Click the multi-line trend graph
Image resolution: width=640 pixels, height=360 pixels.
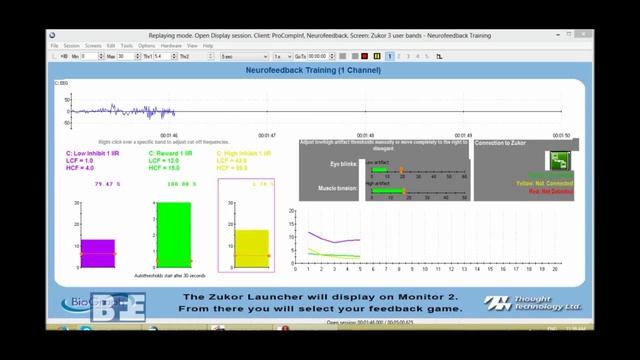tap(427, 239)
